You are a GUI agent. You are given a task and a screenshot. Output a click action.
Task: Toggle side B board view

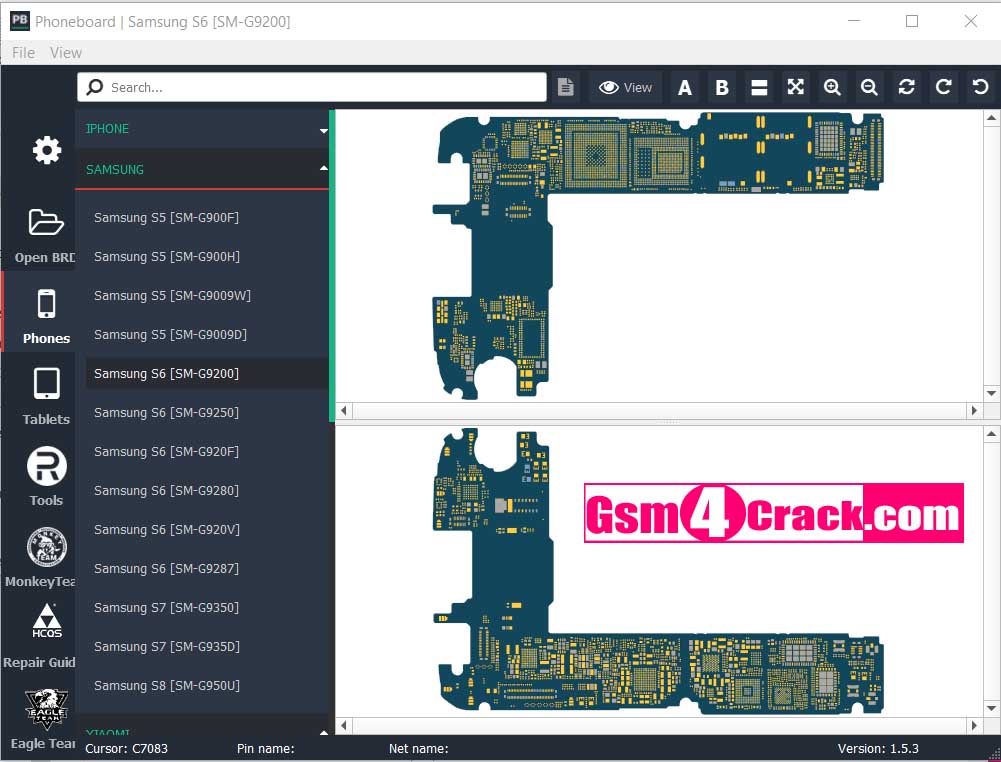(722, 87)
